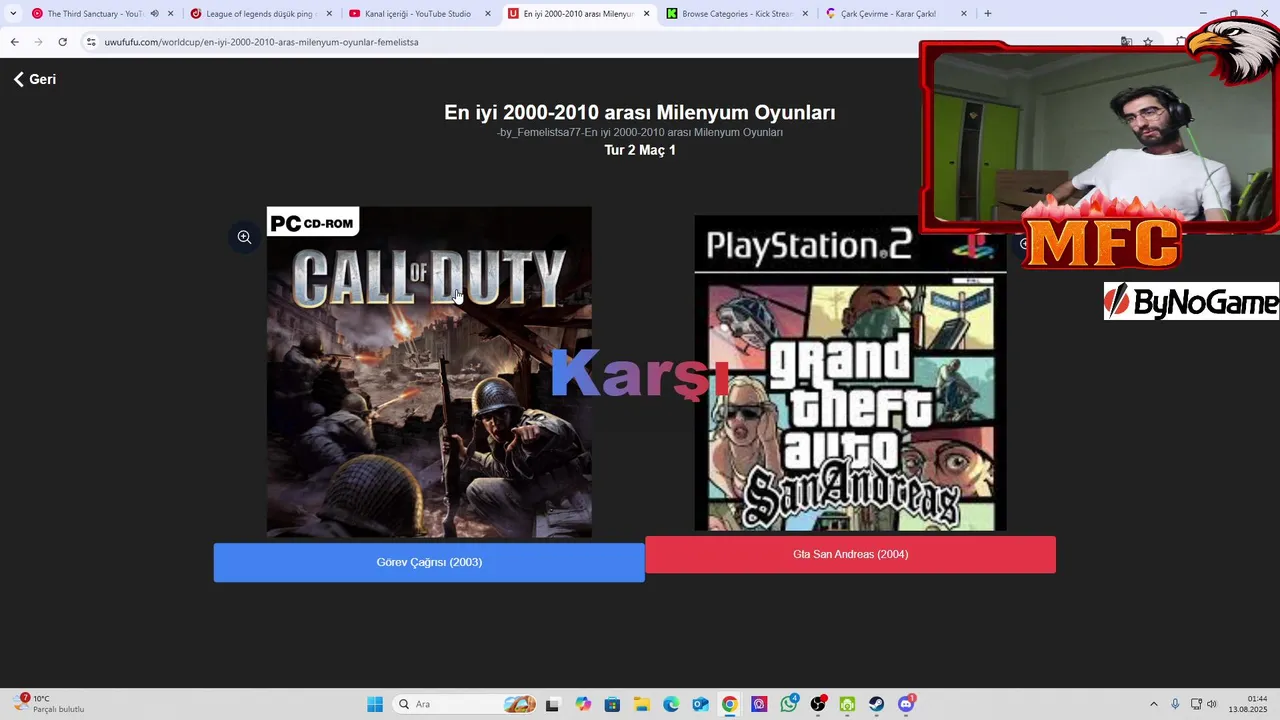The width and height of the screenshot is (1280, 720).
Task: Open Steam from taskbar
Action: (876, 704)
